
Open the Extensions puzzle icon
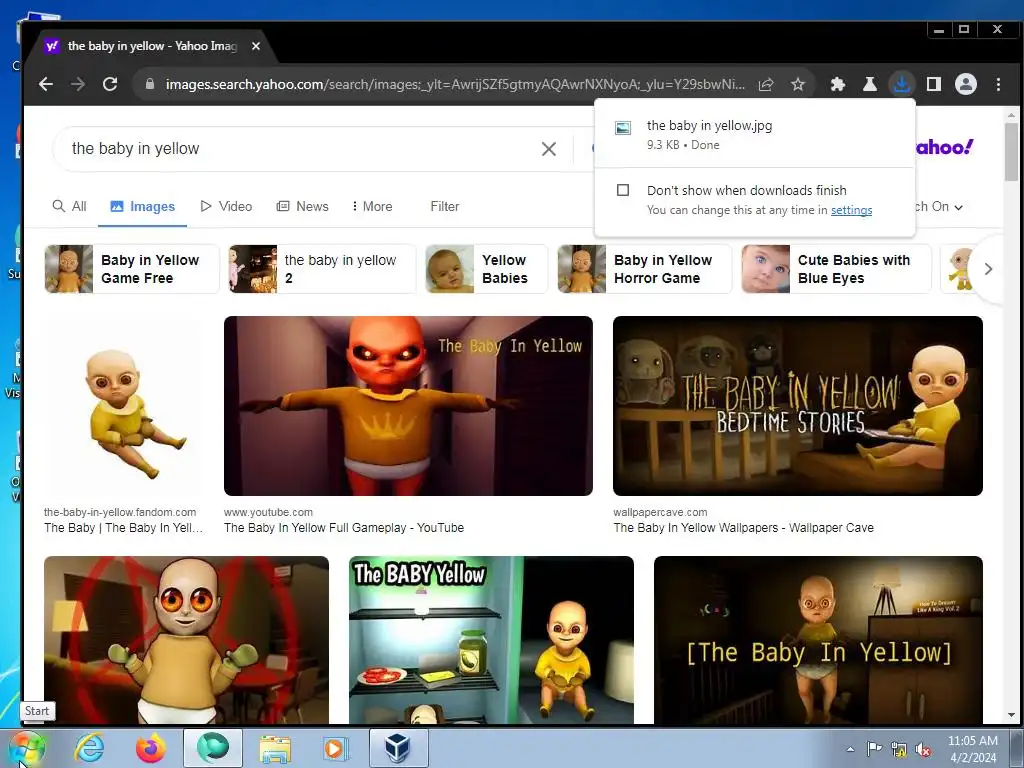[837, 84]
